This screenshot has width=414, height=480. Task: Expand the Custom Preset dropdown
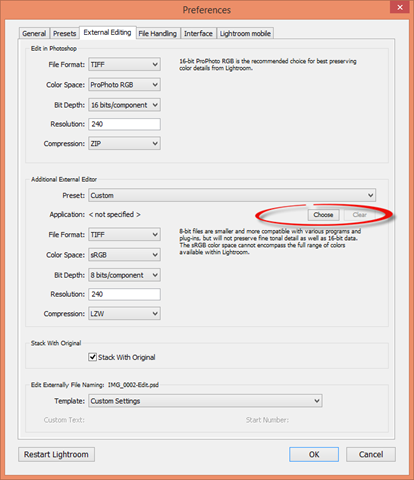pyautogui.click(x=232, y=195)
